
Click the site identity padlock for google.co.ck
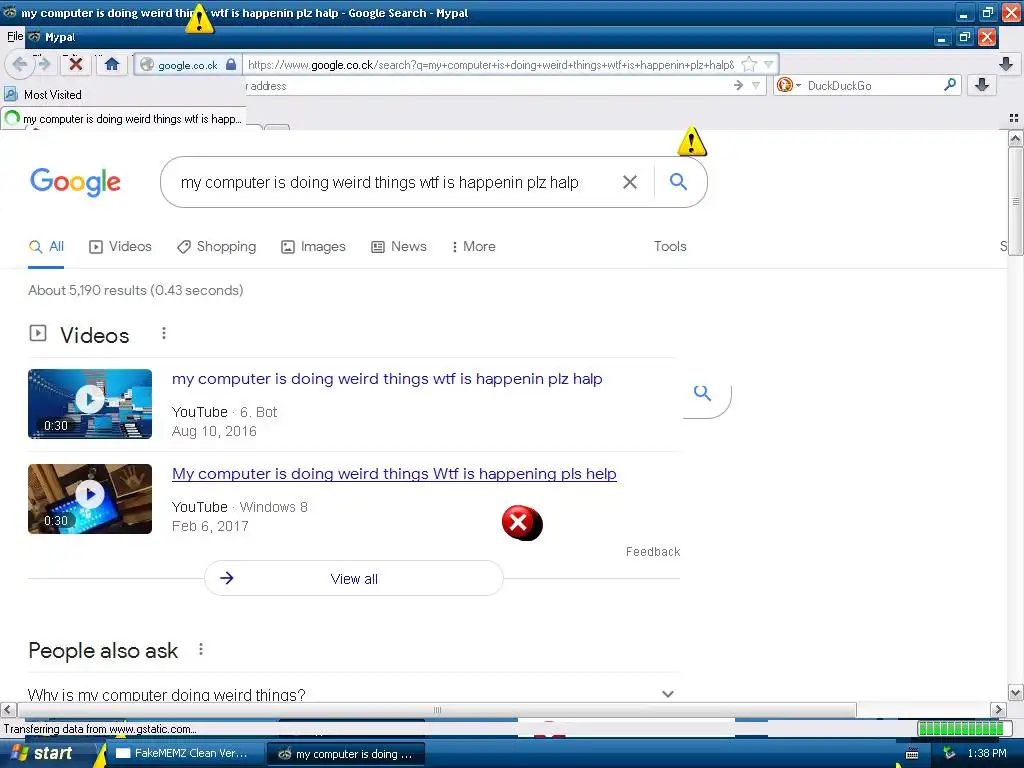[x=231, y=64]
